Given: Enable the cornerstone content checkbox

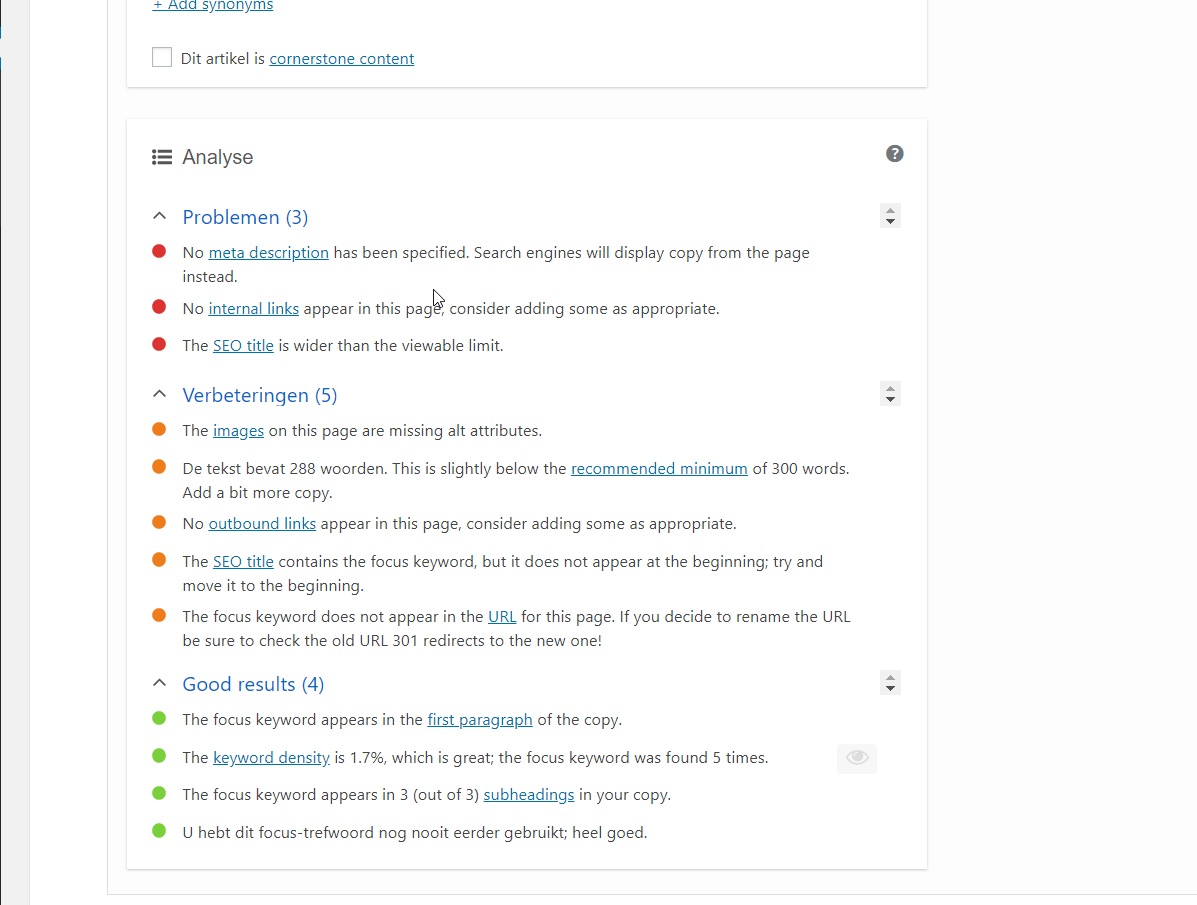Looking at the screenshot, I should 161,57.
